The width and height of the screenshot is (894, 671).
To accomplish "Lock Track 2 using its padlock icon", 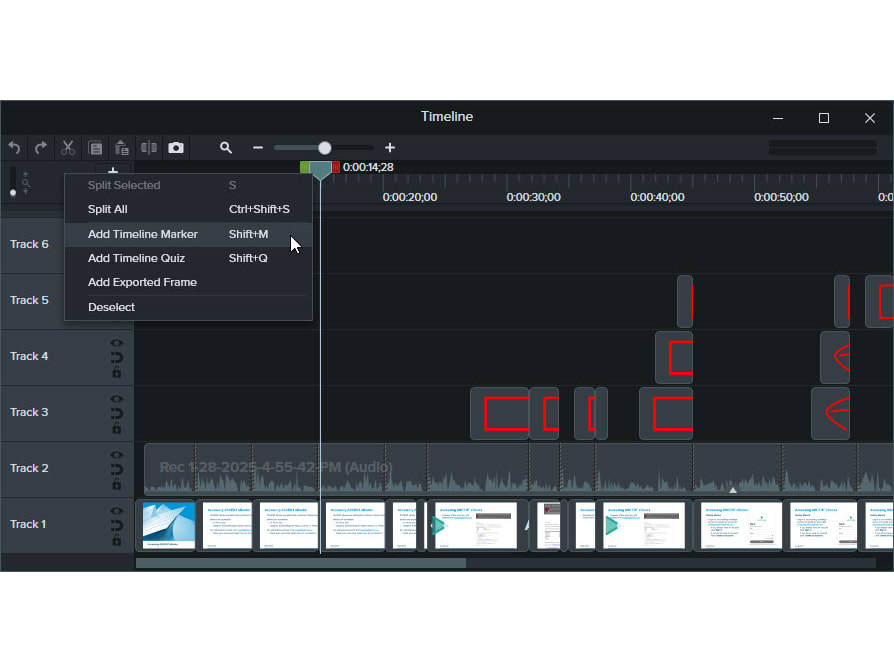I will click(116, 484).
